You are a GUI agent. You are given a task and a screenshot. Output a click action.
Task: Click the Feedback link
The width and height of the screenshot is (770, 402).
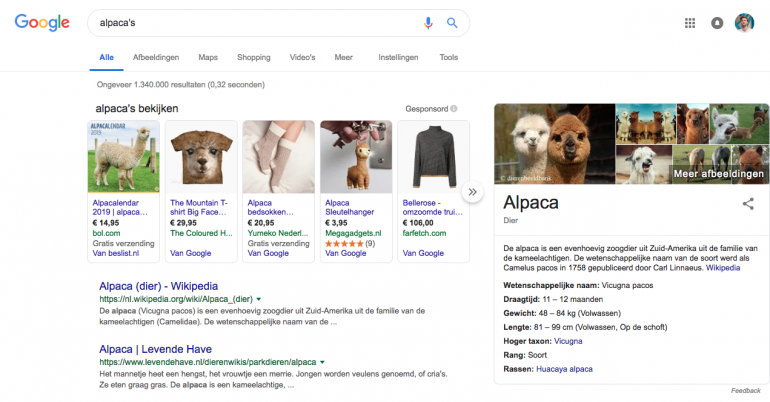[745, 391]
